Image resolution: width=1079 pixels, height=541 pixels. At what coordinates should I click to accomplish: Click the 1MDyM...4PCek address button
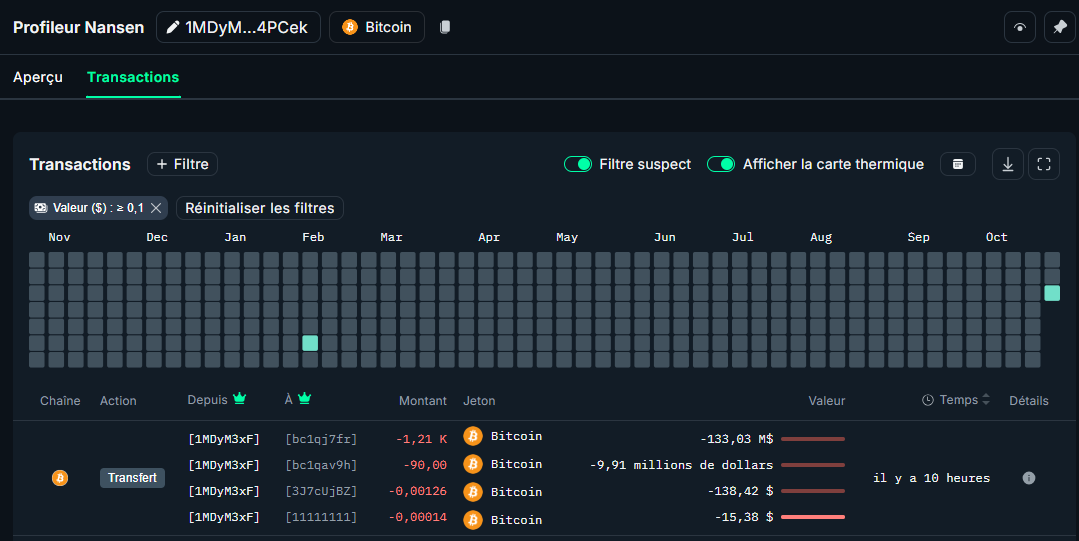pos(238,27)
